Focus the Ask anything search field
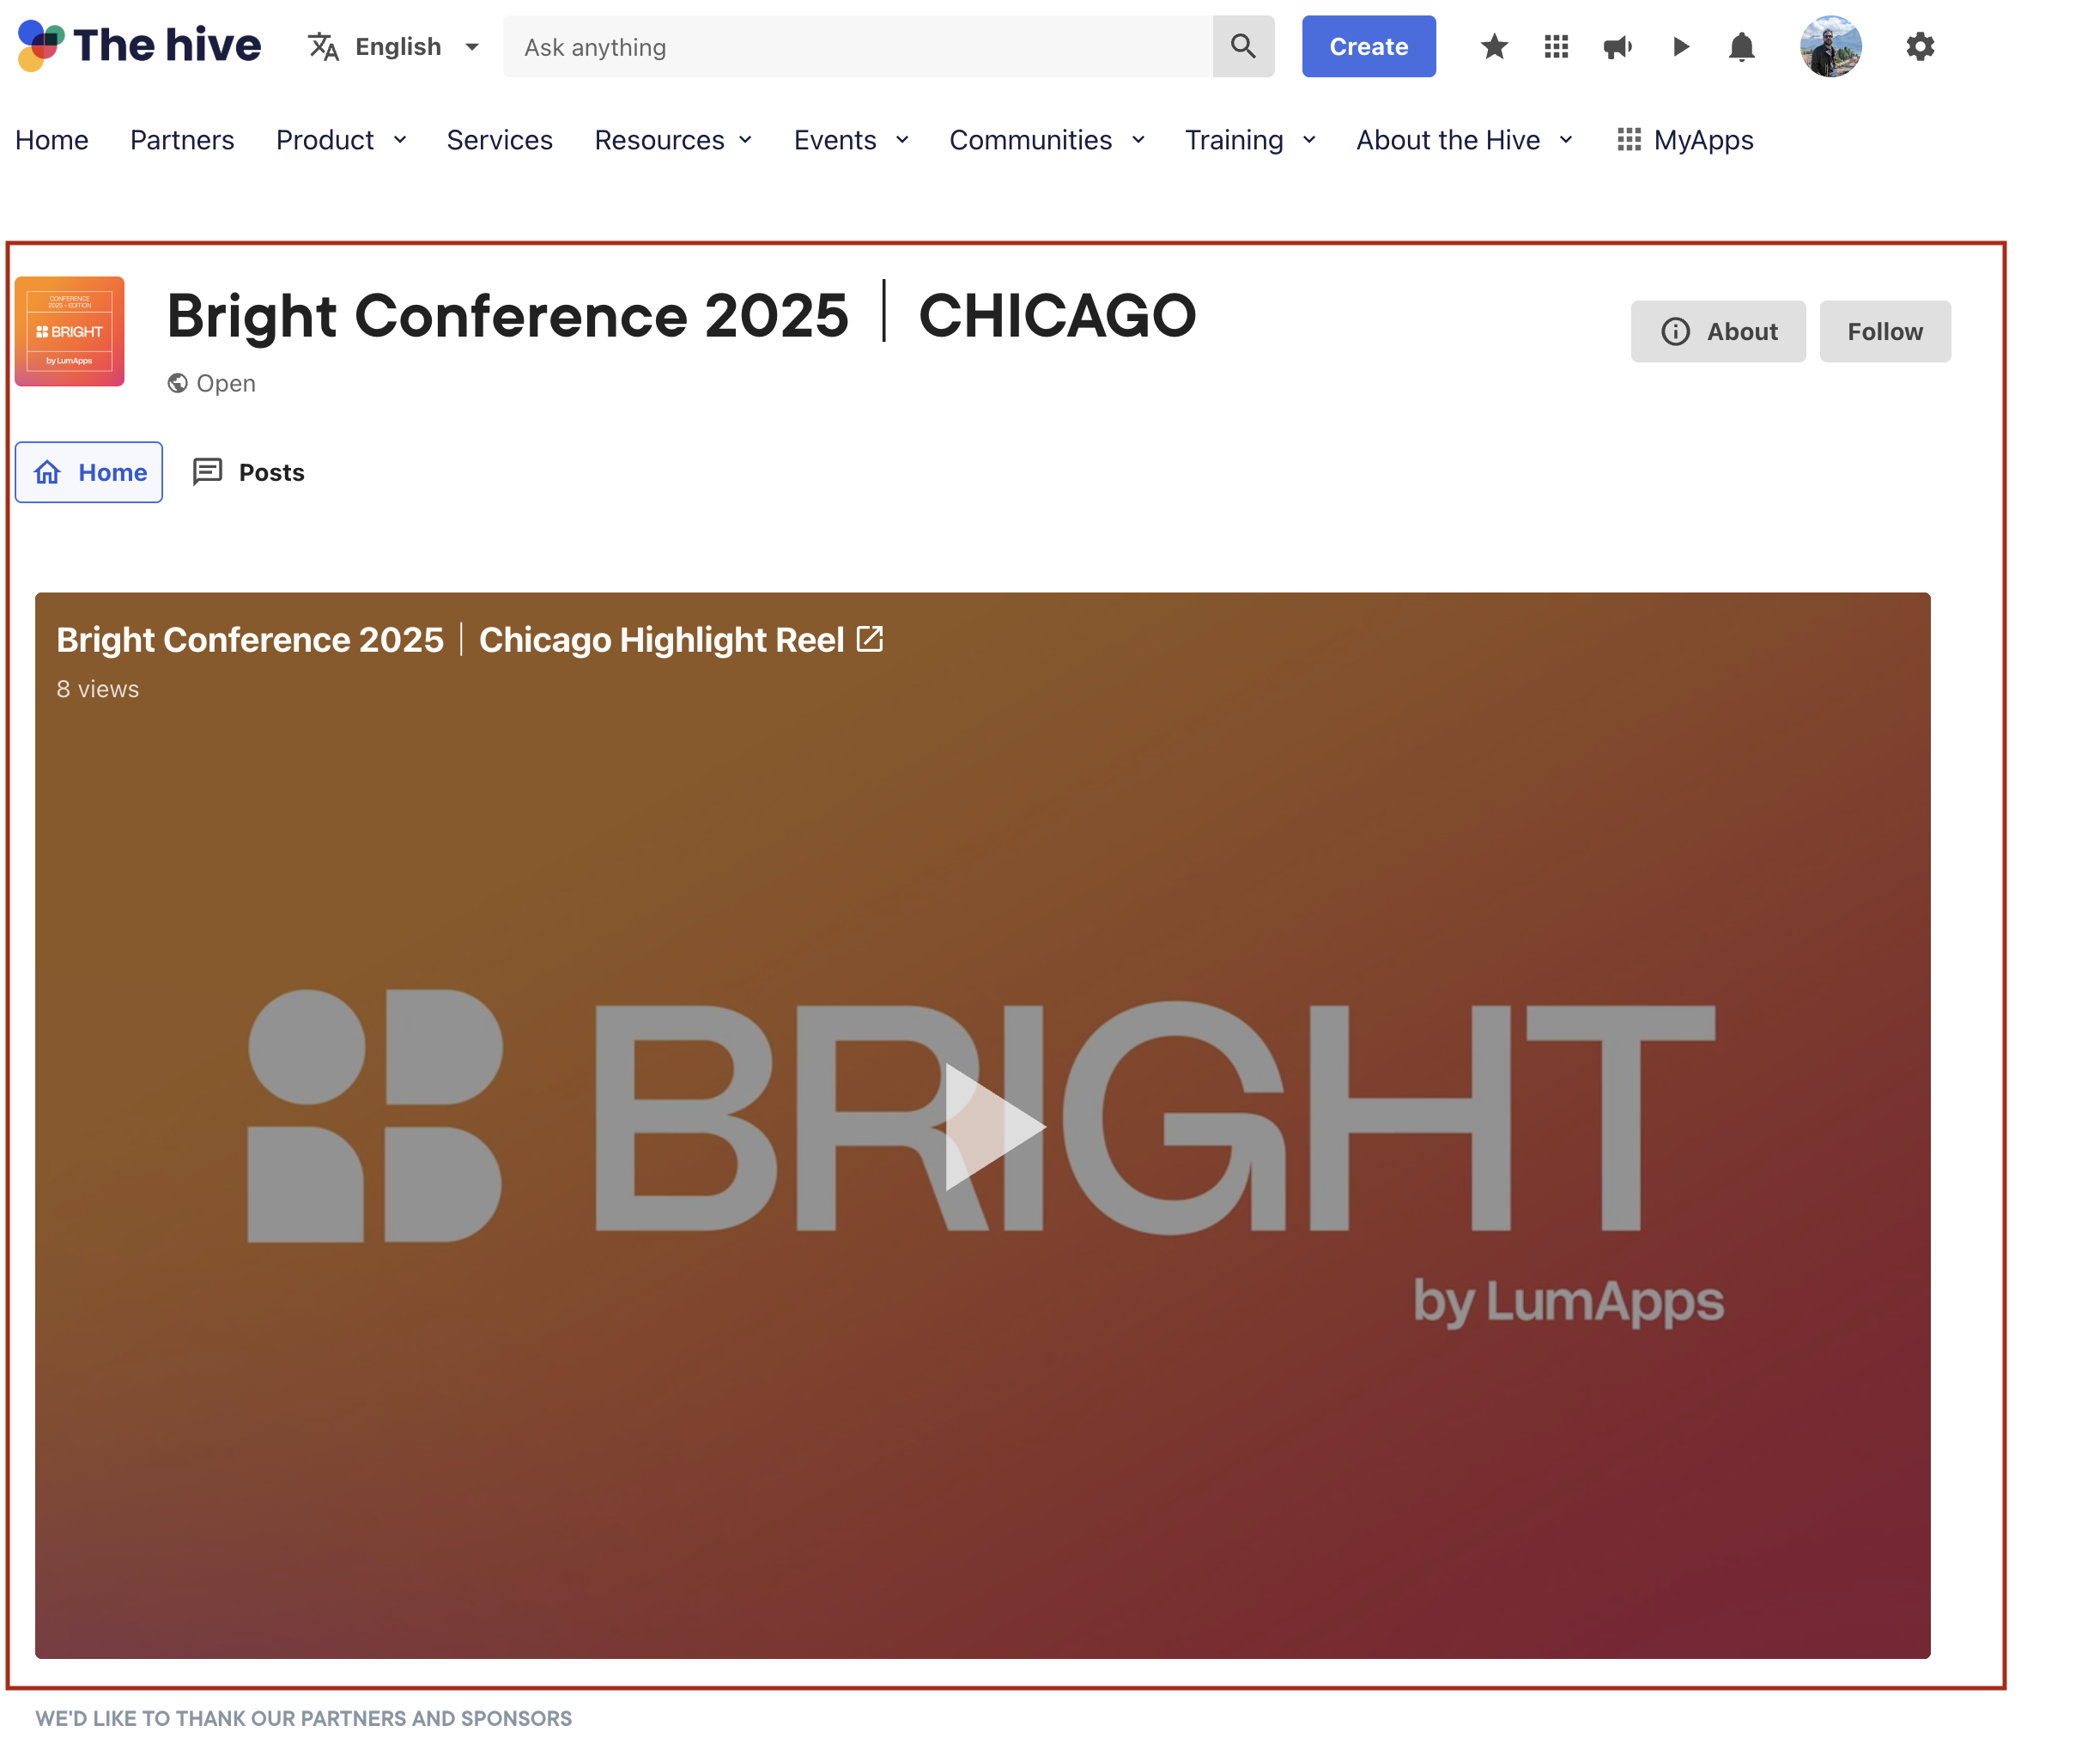 [858, 47]
